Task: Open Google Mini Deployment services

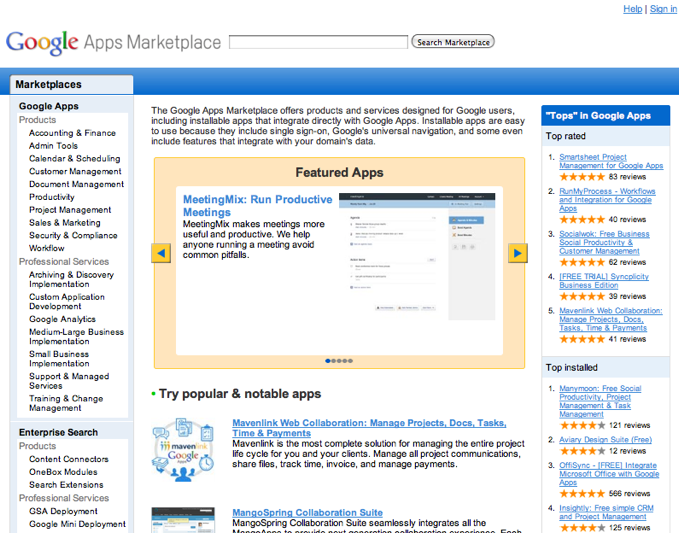Action: (77, 524)
